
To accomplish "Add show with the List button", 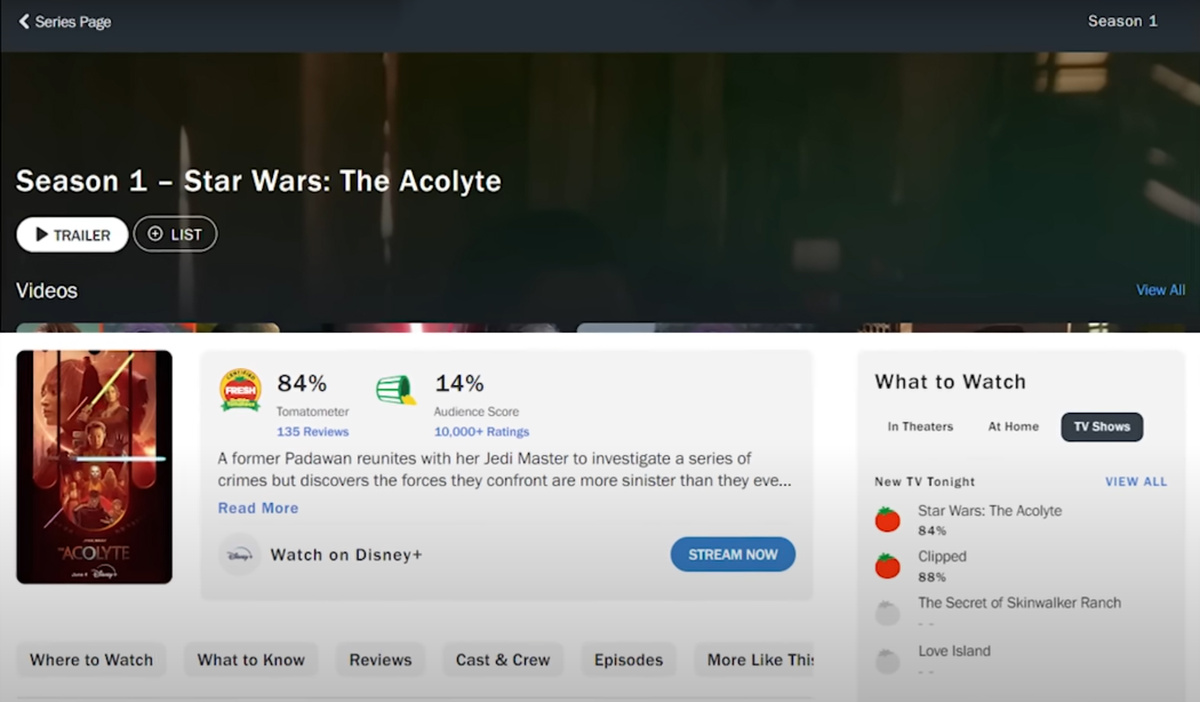I will click(x=175, y=235).
